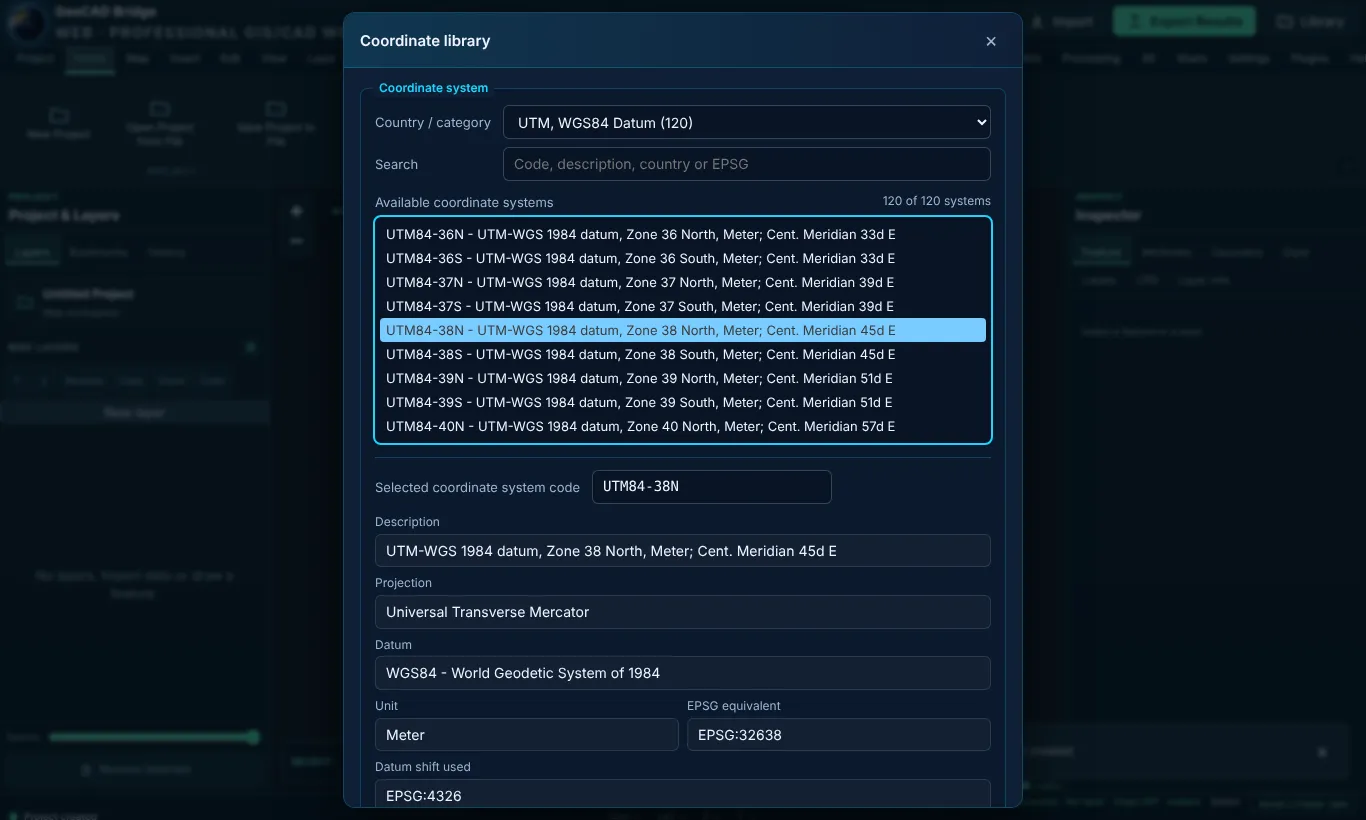Click the EPSG equivalent field EPSG:32638
This screenshot has width=1366, height=820.
(x=838, y=735)
